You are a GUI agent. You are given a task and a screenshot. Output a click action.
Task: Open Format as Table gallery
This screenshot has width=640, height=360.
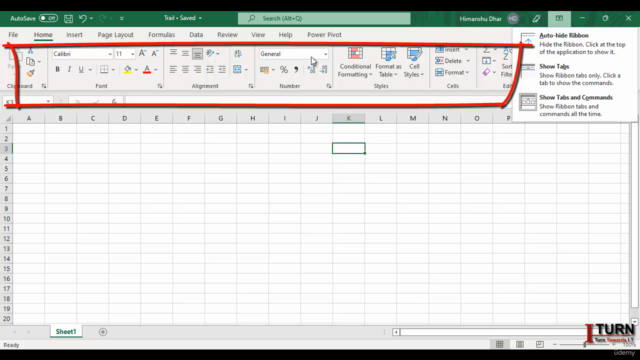(388, 62)
